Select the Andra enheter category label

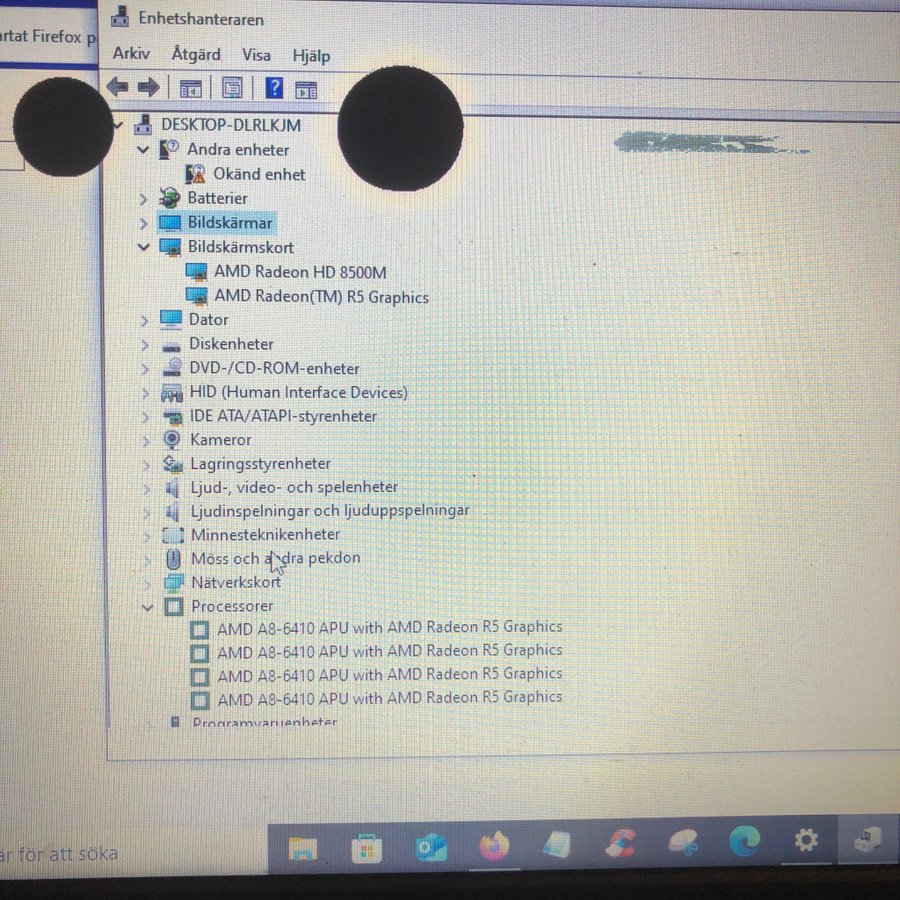pyautogui.click(x=238, y=149)
